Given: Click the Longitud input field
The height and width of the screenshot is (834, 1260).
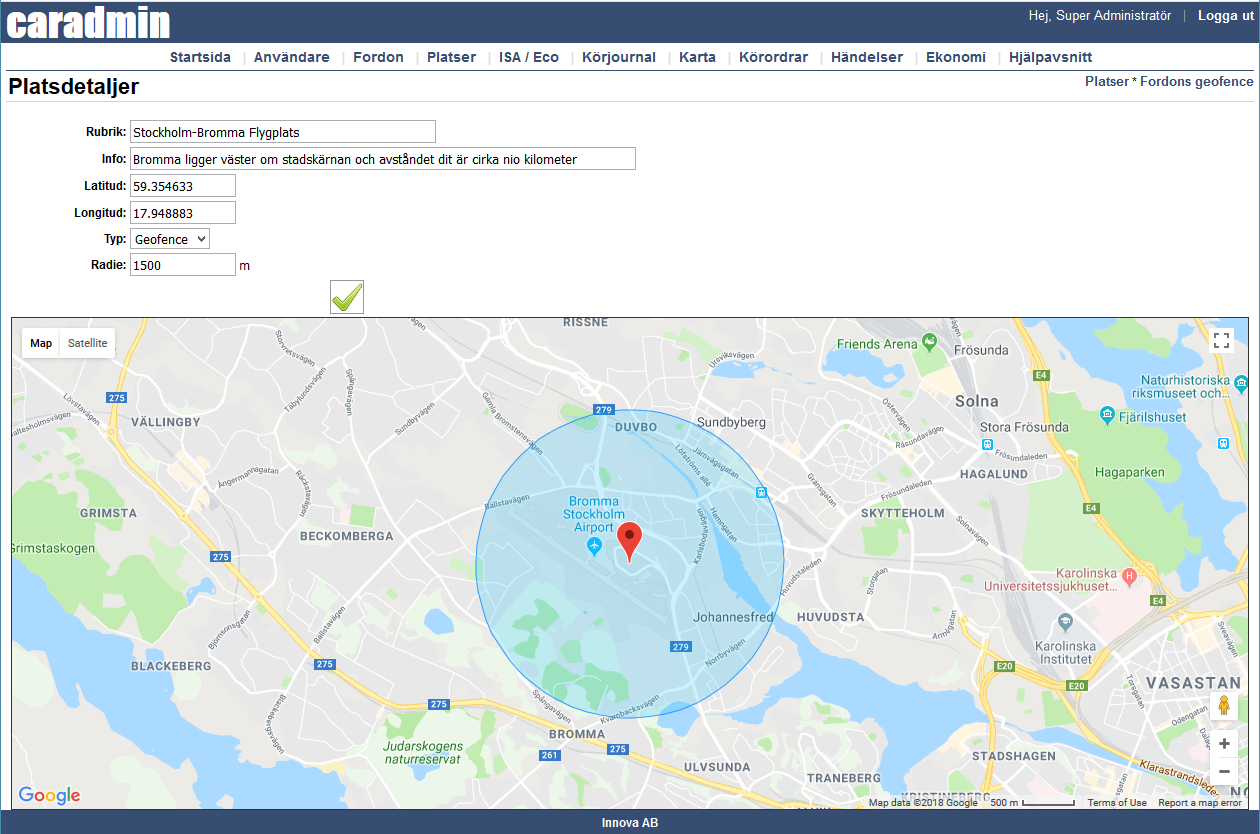Looking at the screenshot, I should coord(183,212).
